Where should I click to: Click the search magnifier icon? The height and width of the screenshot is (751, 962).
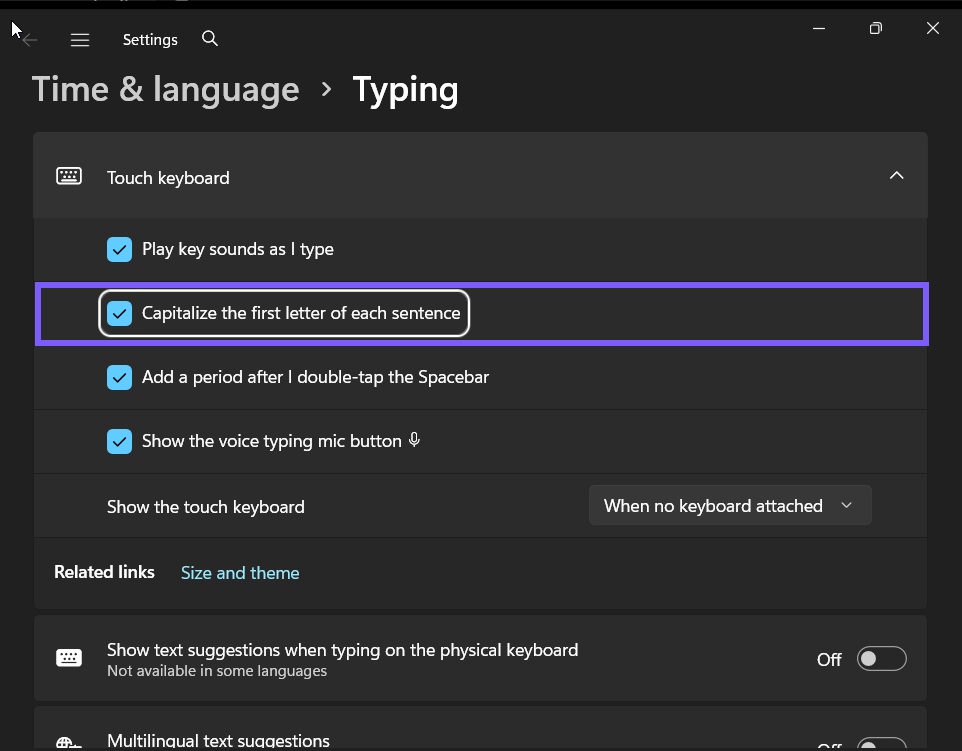(210, 39)
